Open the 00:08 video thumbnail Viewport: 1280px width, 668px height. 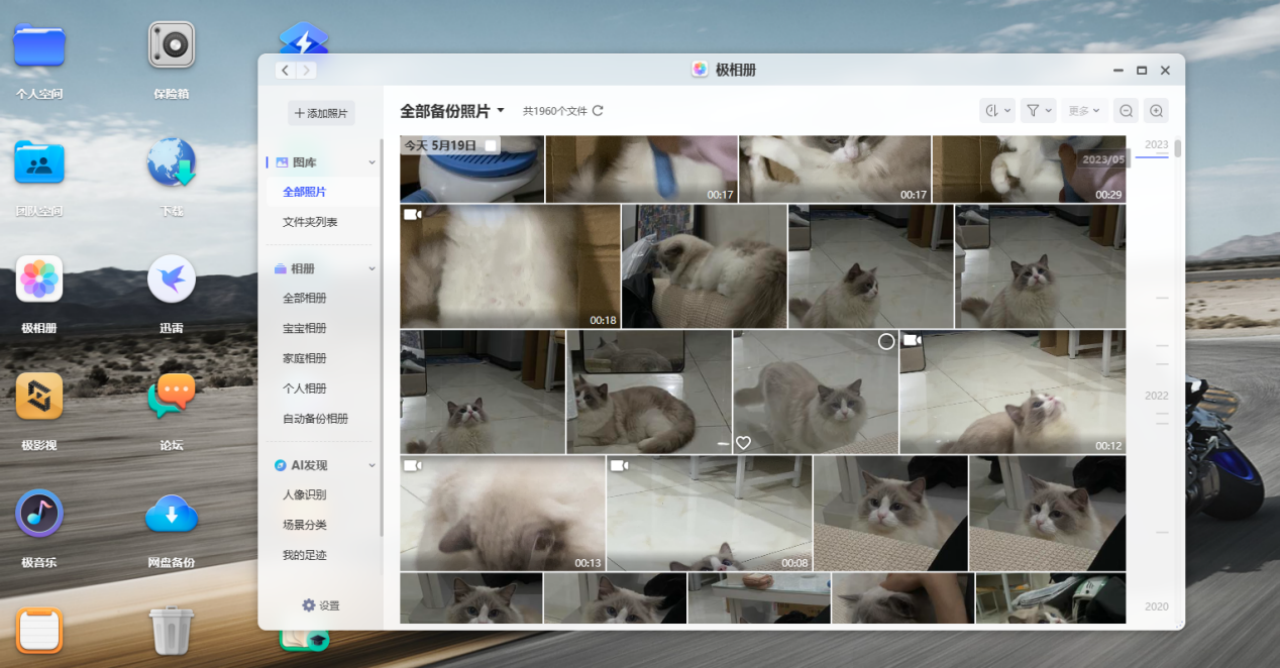pos(709,514)
